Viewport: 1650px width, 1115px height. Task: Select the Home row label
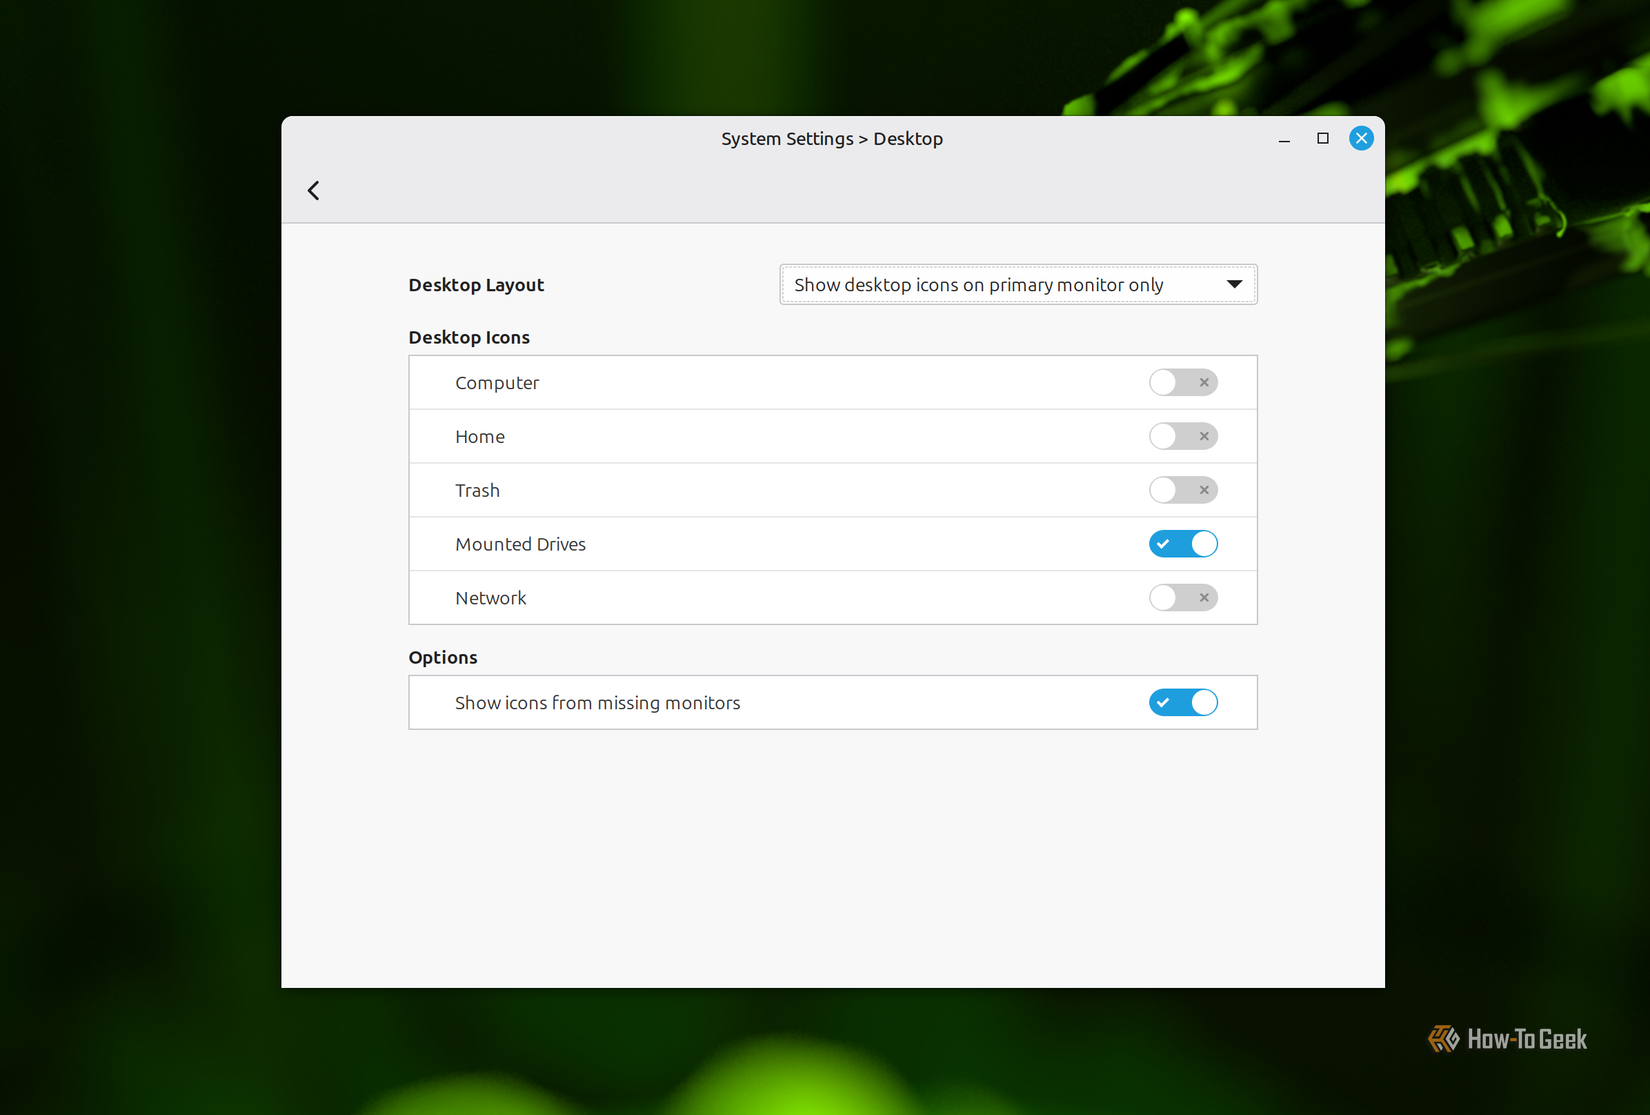point(480,437)
